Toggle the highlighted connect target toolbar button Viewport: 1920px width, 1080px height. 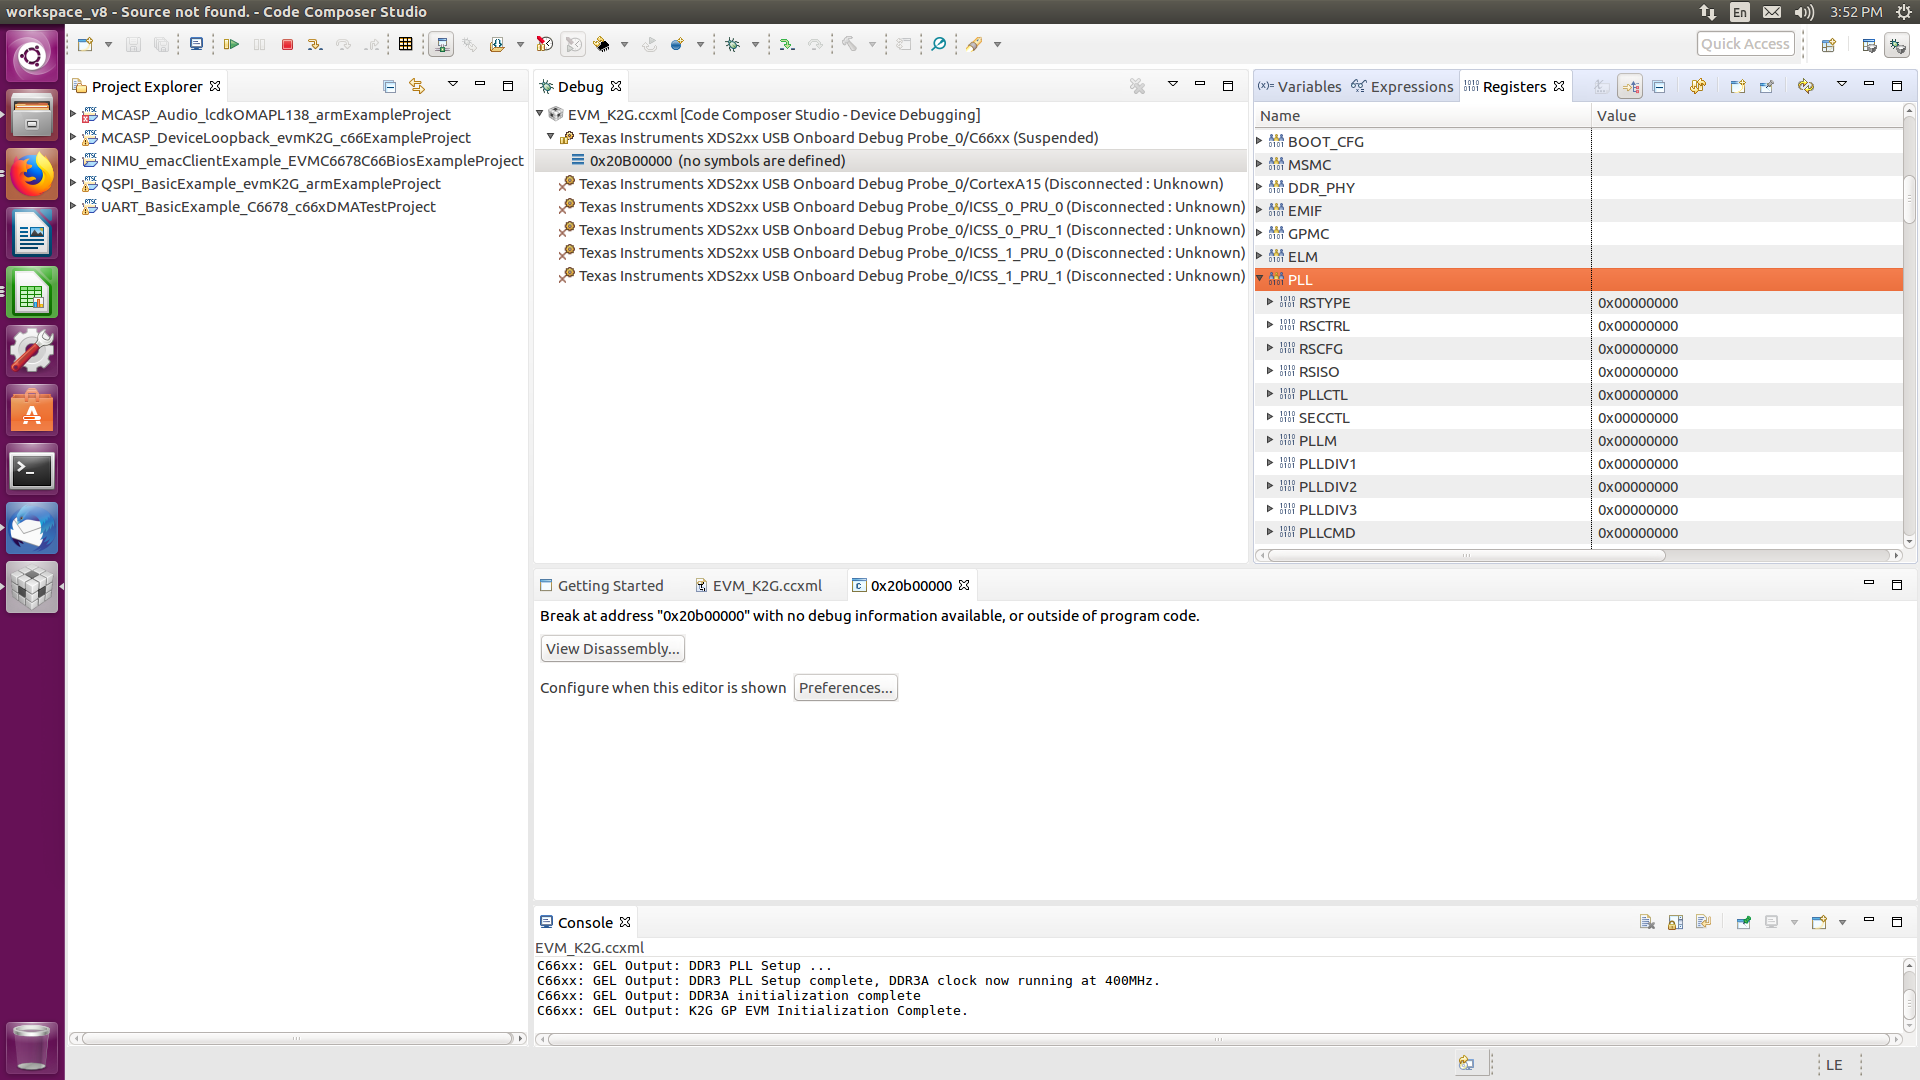(441, 45)
